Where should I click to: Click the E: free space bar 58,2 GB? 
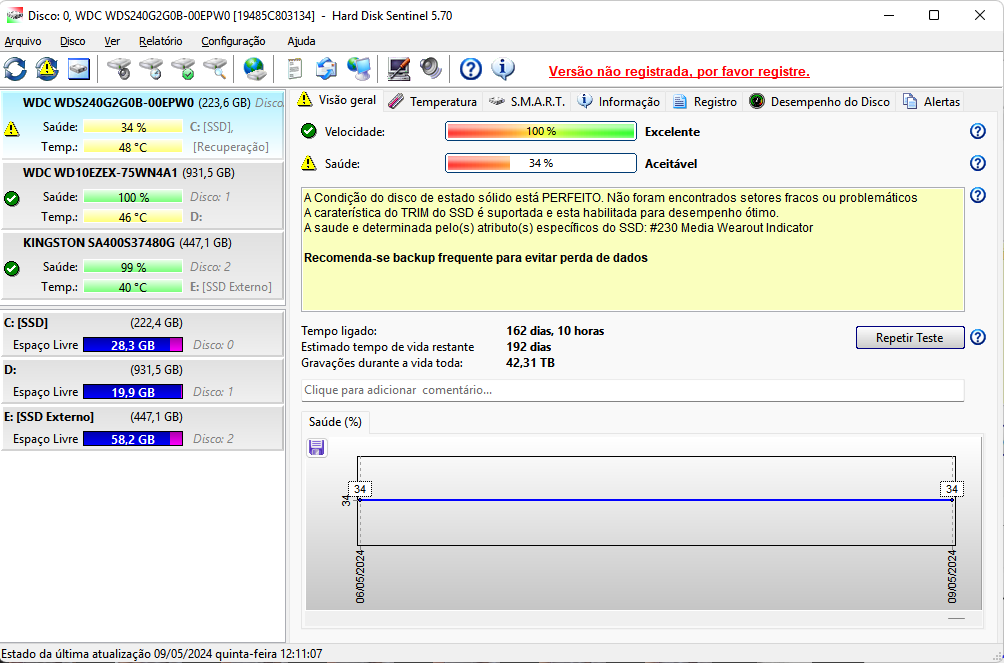pyautogui.click(x=133, y=439)
